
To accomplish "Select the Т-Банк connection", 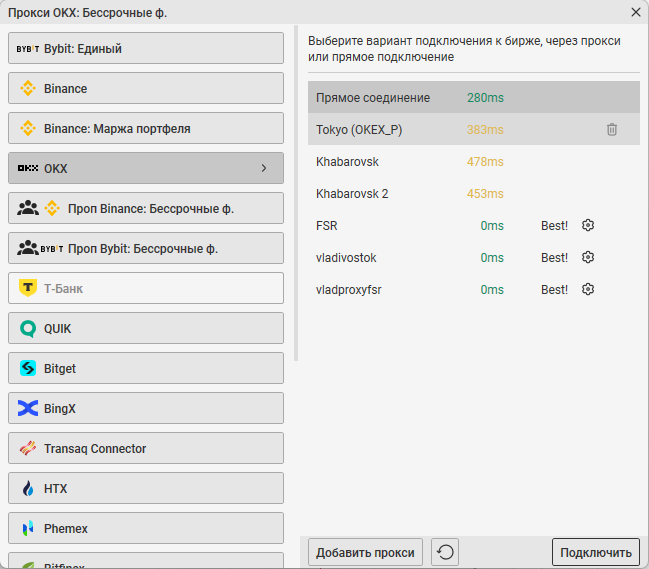I will pyautogui.click(x=146, y=289).
